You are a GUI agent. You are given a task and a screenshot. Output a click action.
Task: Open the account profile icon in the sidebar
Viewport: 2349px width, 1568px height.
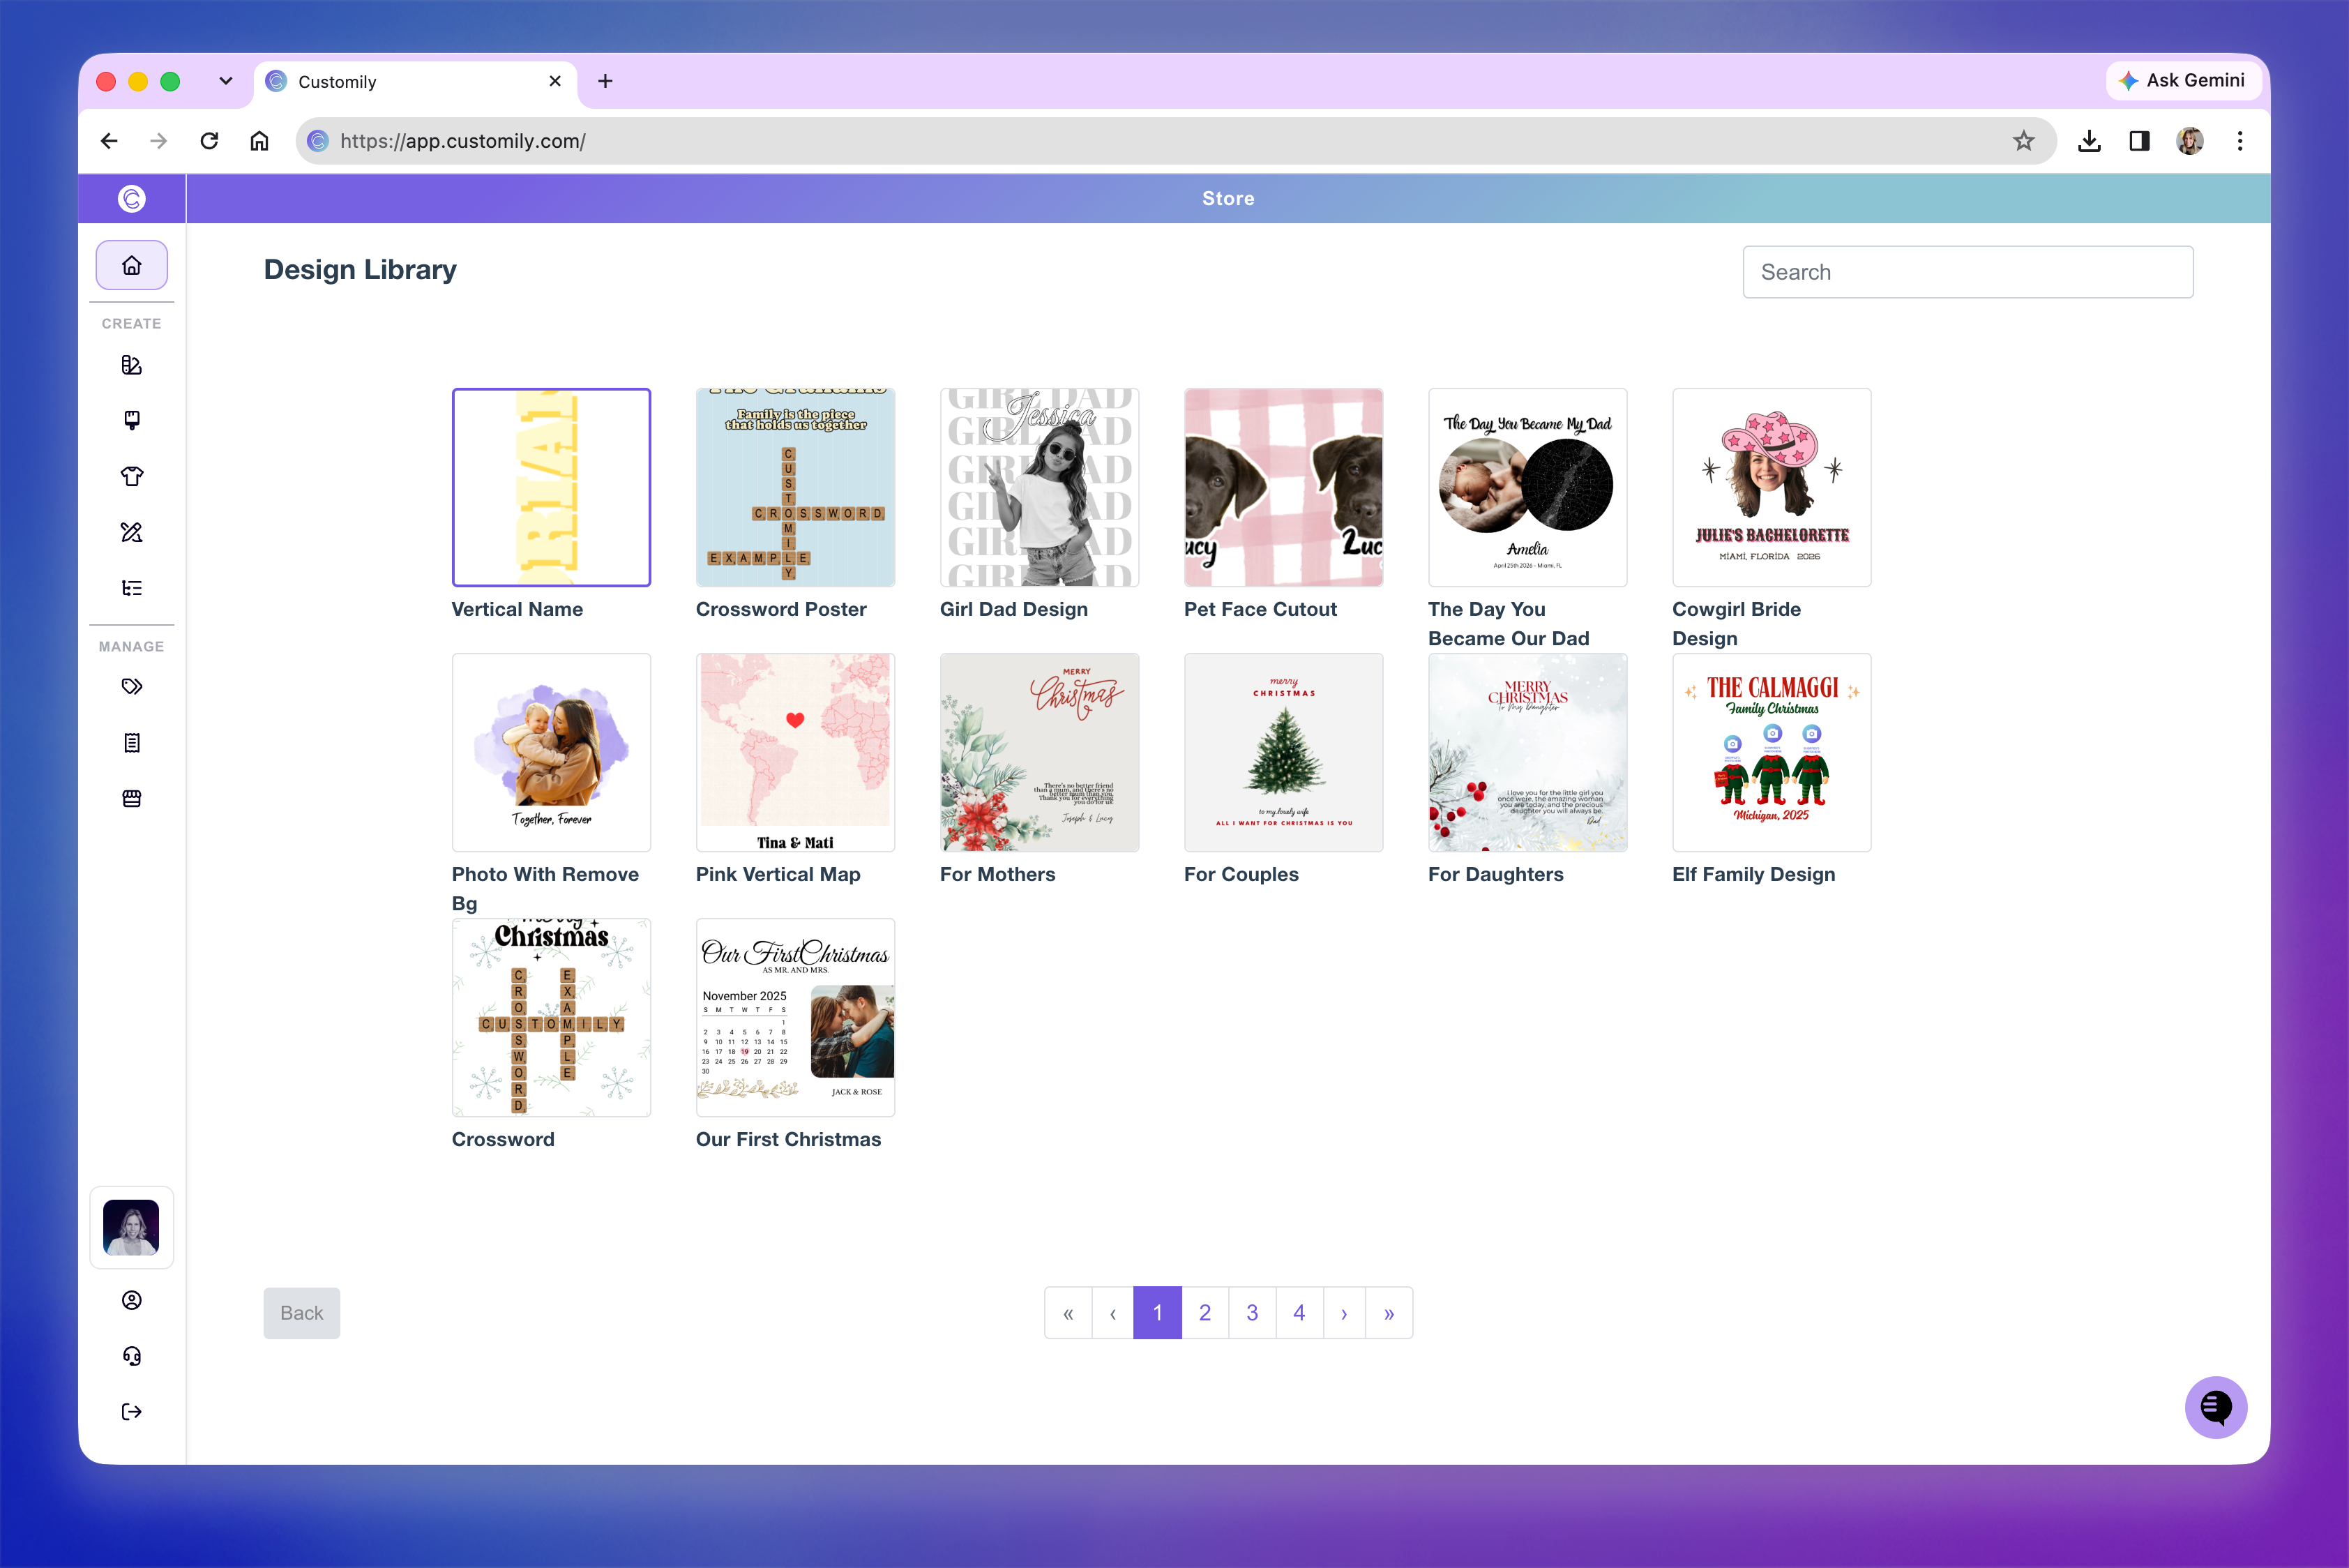click(132, 1300)
